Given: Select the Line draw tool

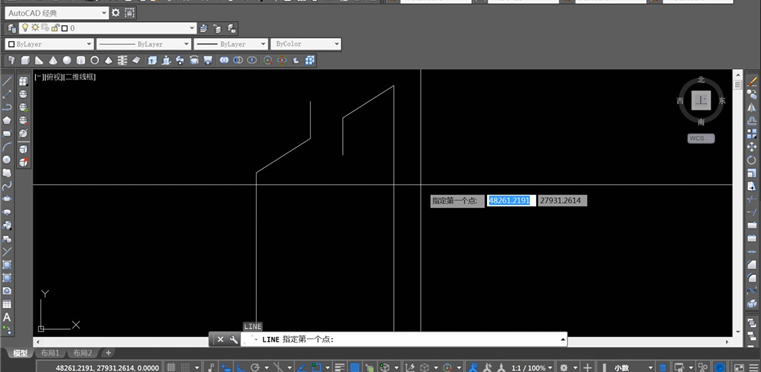Looking at the screenshot, I should click(7, 81).
